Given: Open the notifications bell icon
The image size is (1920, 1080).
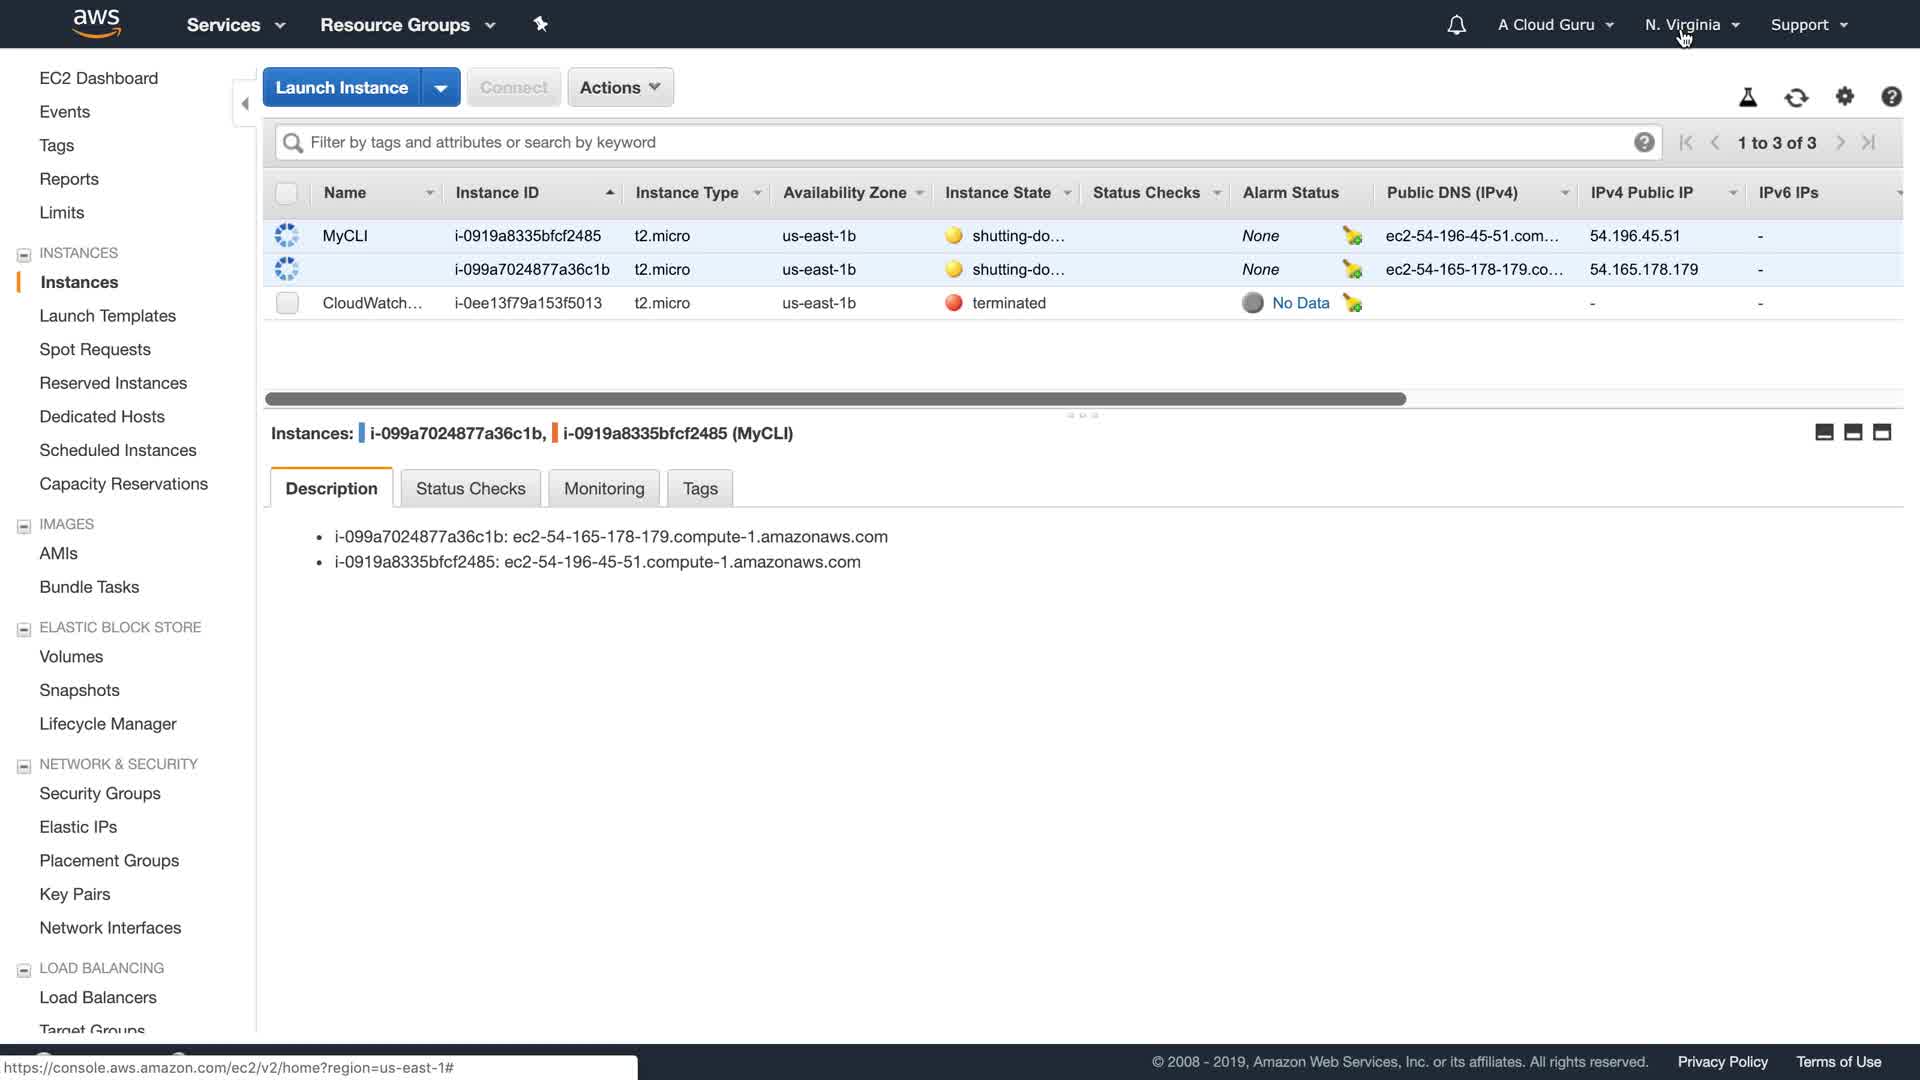Looking at the screenshot, I should pos(1456,25).
